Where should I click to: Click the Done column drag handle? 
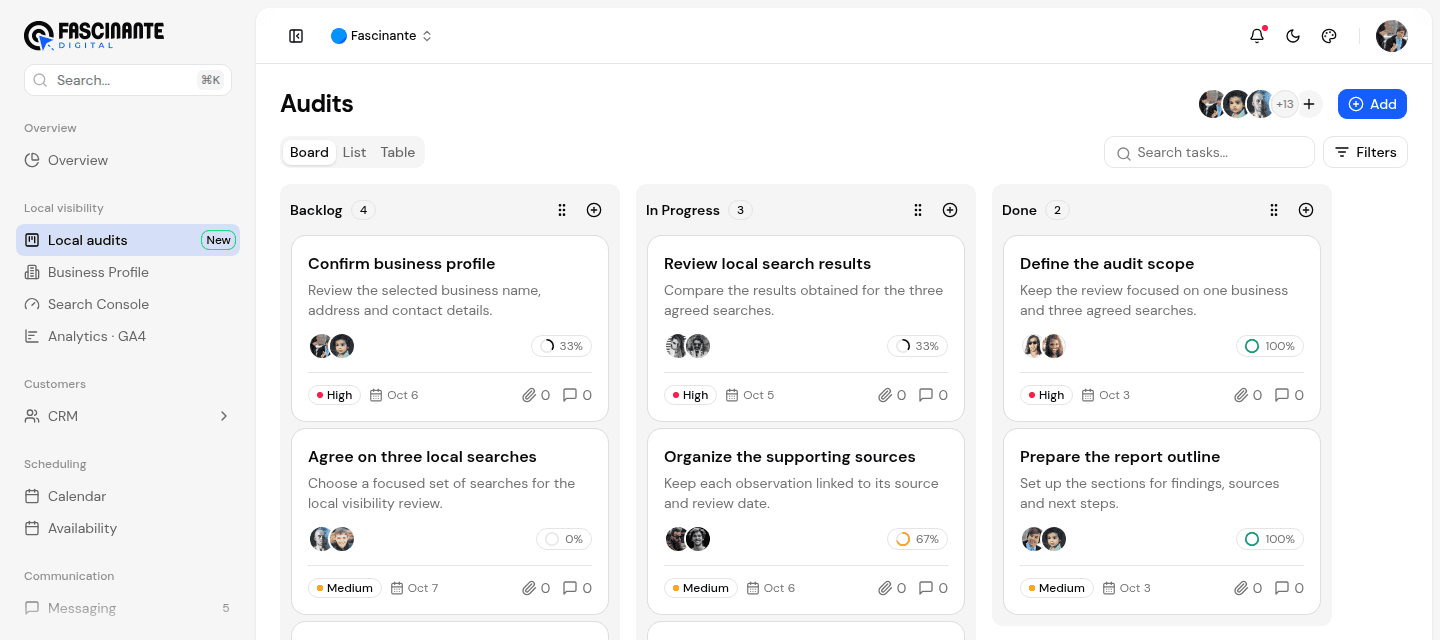pyautogui.click(x=1274, y=210)
